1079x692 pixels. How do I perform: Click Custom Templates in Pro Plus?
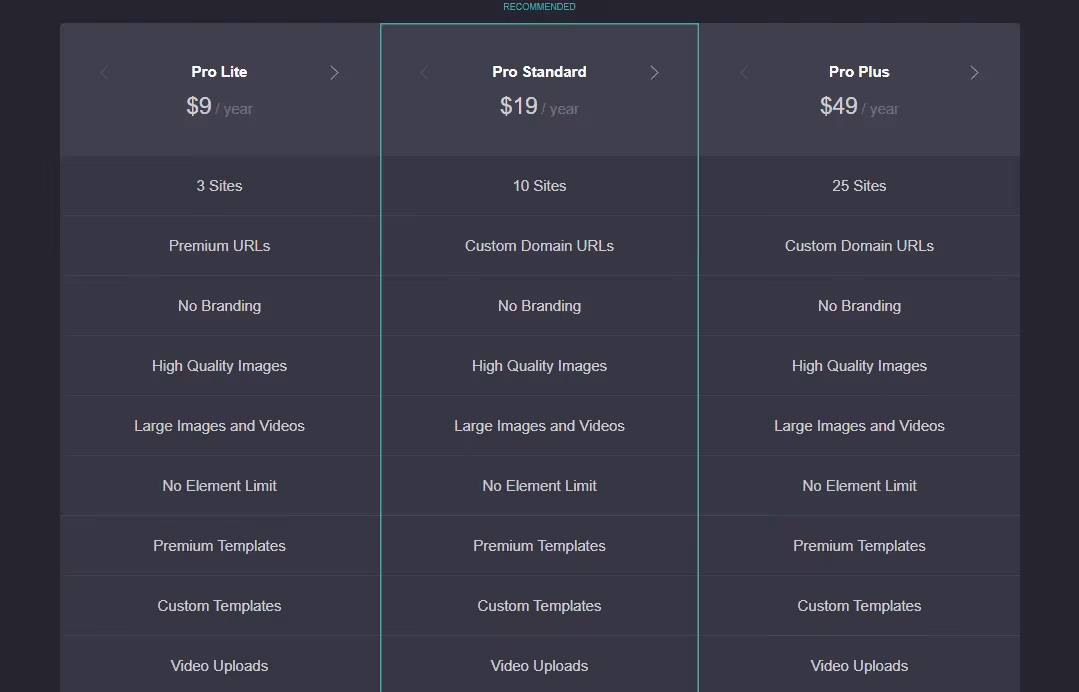[x=859, y=606]
